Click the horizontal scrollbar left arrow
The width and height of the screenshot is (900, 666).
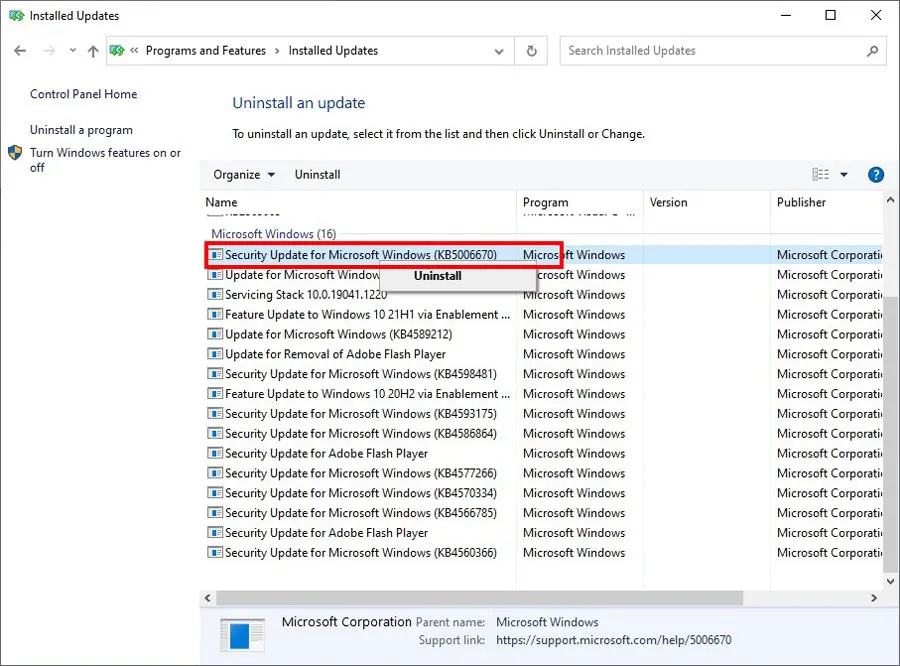click(x=208, y=598)
